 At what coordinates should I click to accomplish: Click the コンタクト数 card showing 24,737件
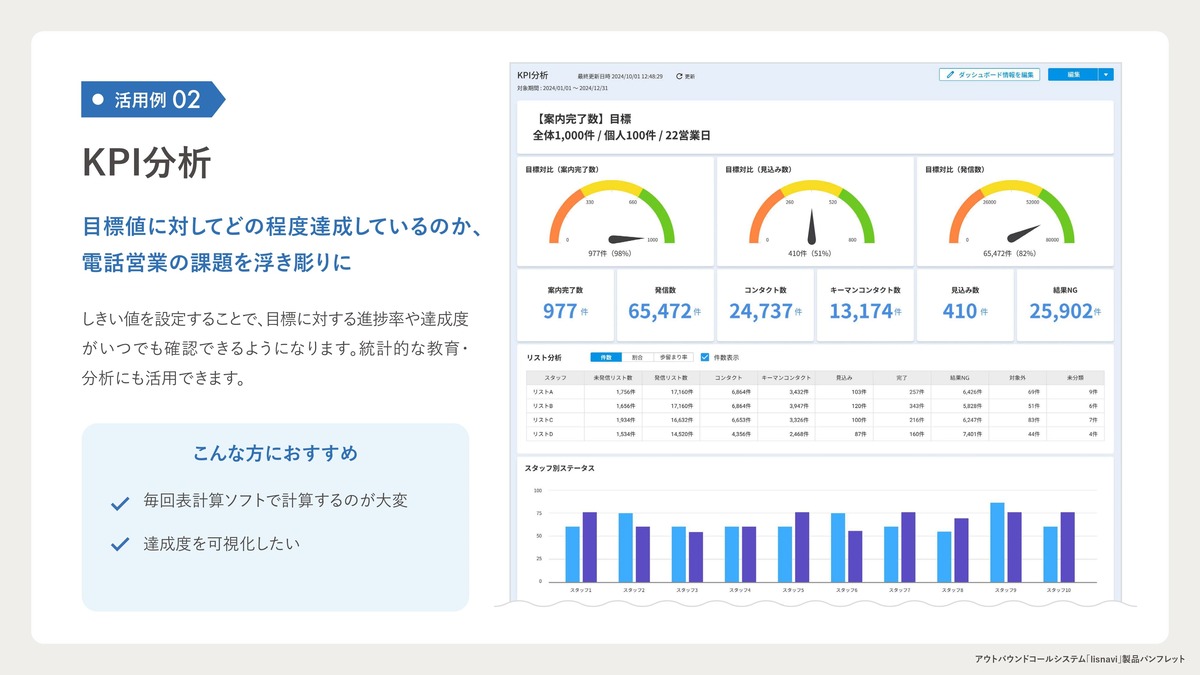coord(765,305)
